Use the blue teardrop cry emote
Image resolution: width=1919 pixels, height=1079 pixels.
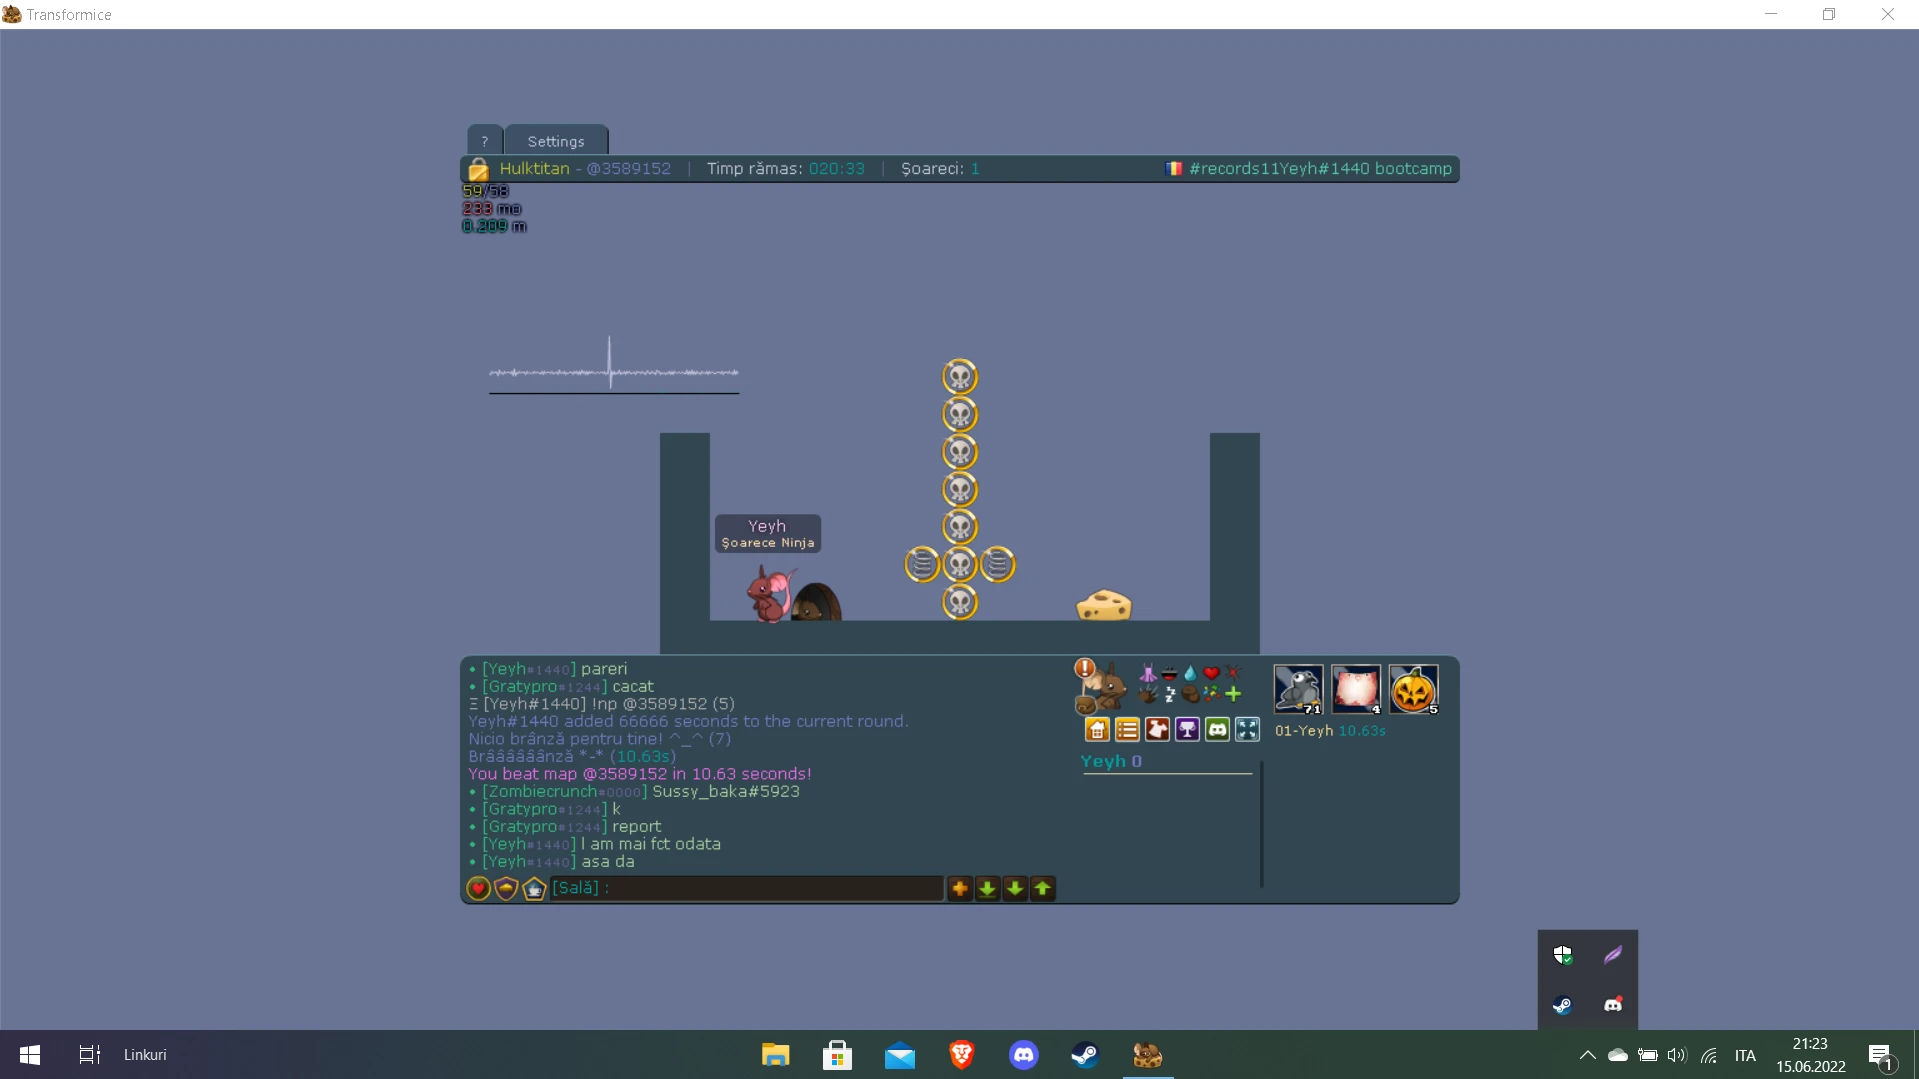(1190, 673)
